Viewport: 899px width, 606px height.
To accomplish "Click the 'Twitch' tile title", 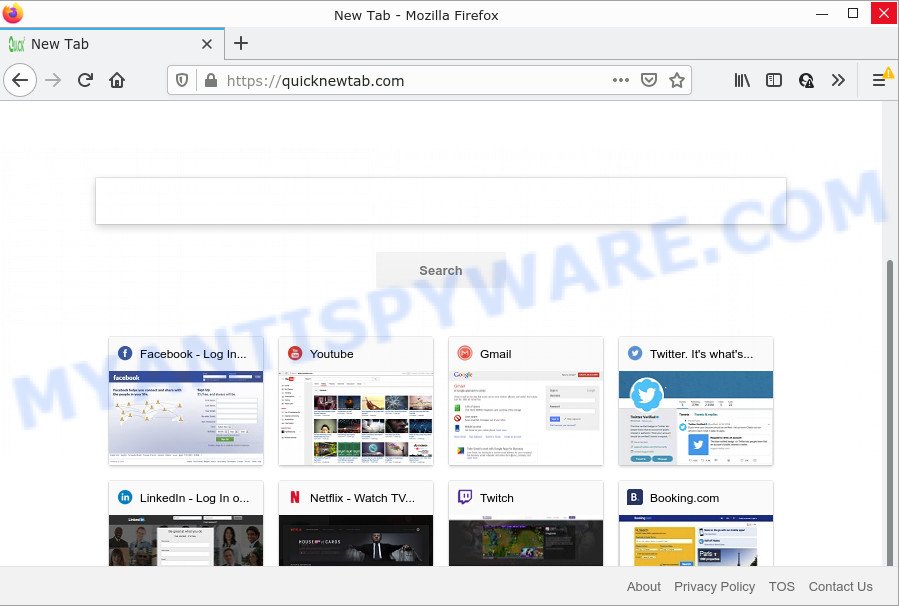I will (x=497, y=498).
